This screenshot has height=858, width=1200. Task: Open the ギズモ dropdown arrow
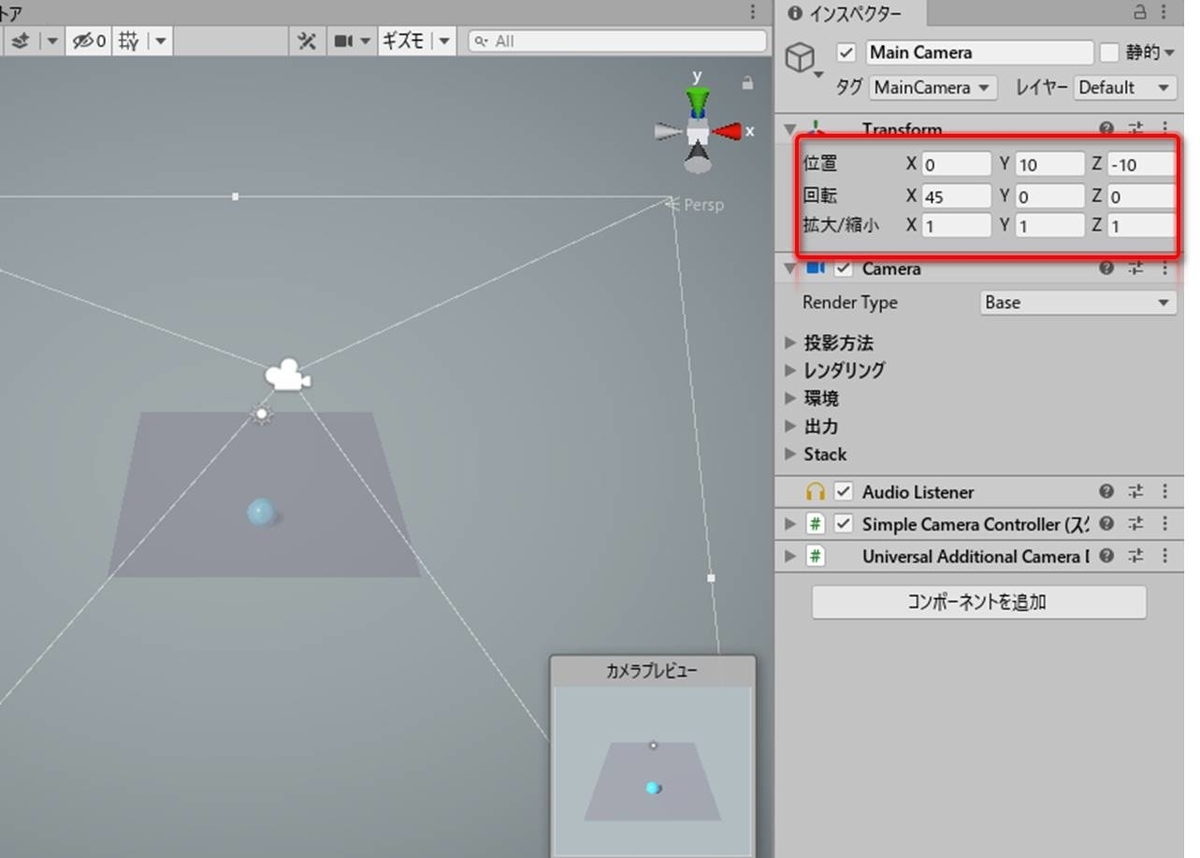[x=444, y=41]
